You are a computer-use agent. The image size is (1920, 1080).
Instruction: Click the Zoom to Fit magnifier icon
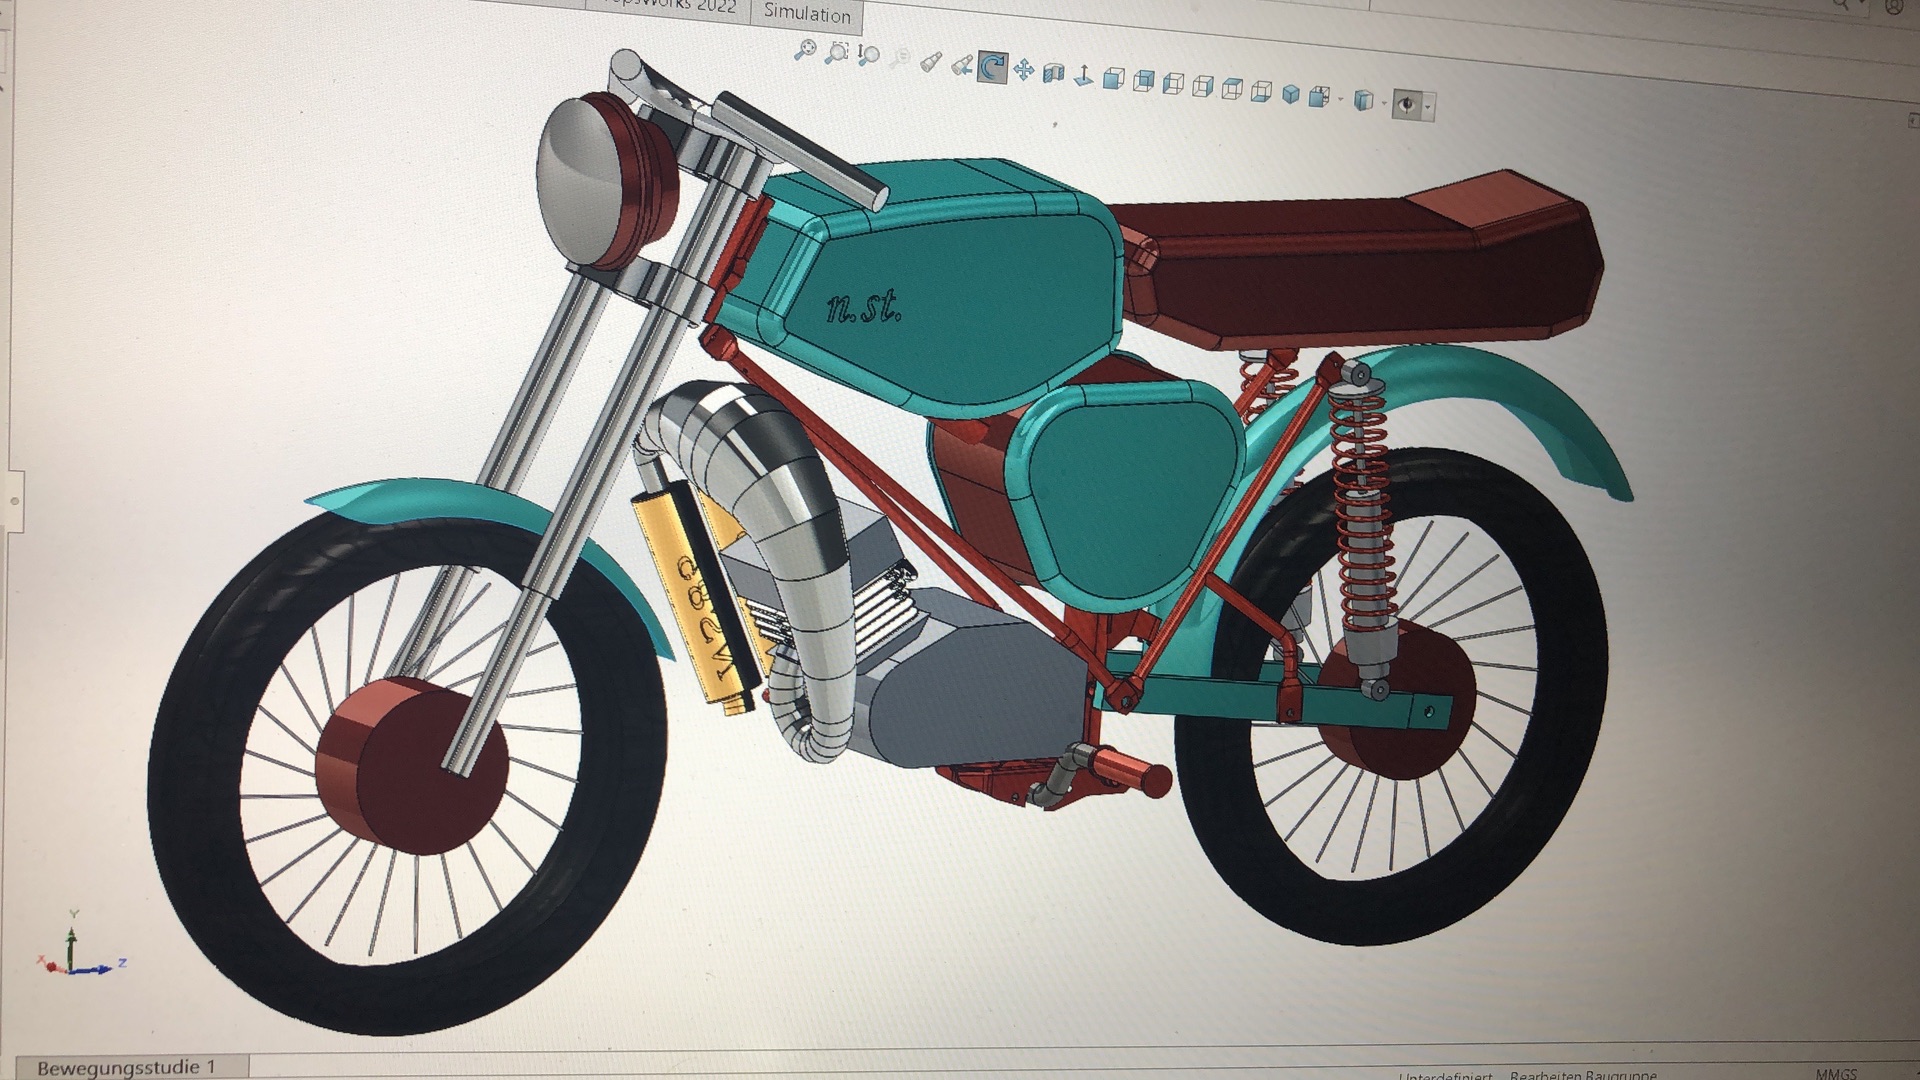[806, 50]
